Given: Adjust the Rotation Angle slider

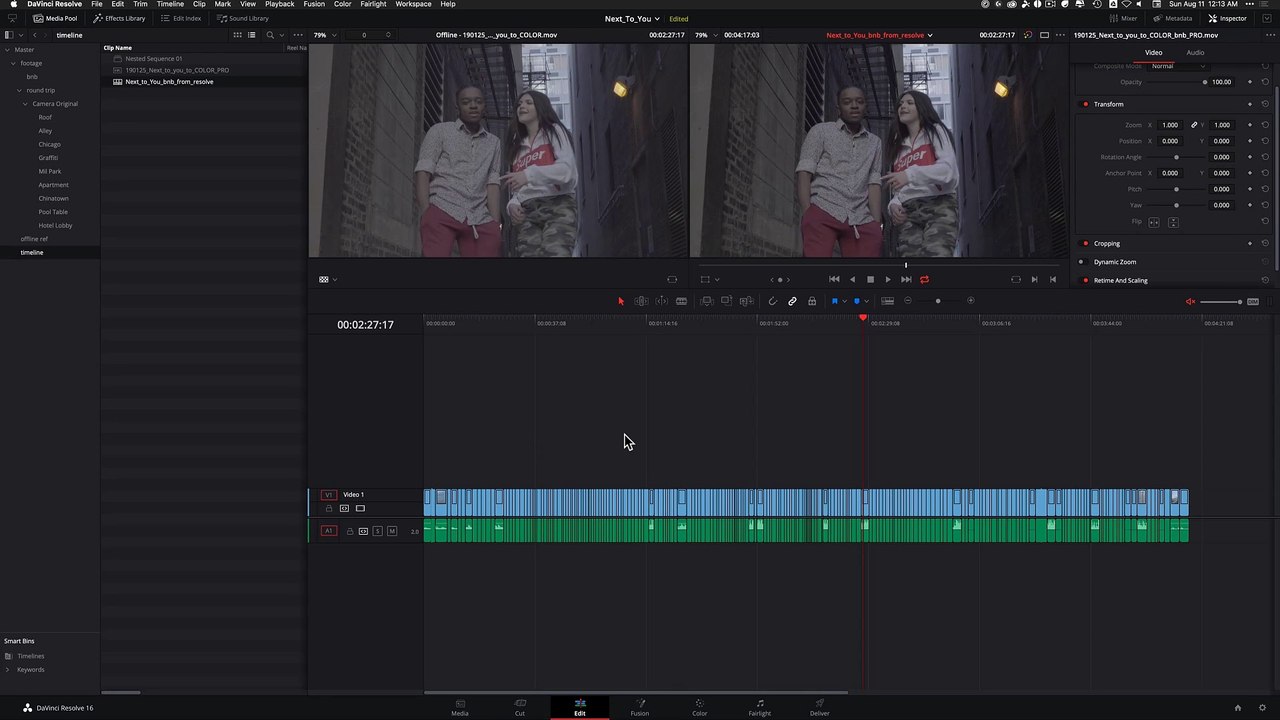Looking at the screenshot, I should [1176, 157].
